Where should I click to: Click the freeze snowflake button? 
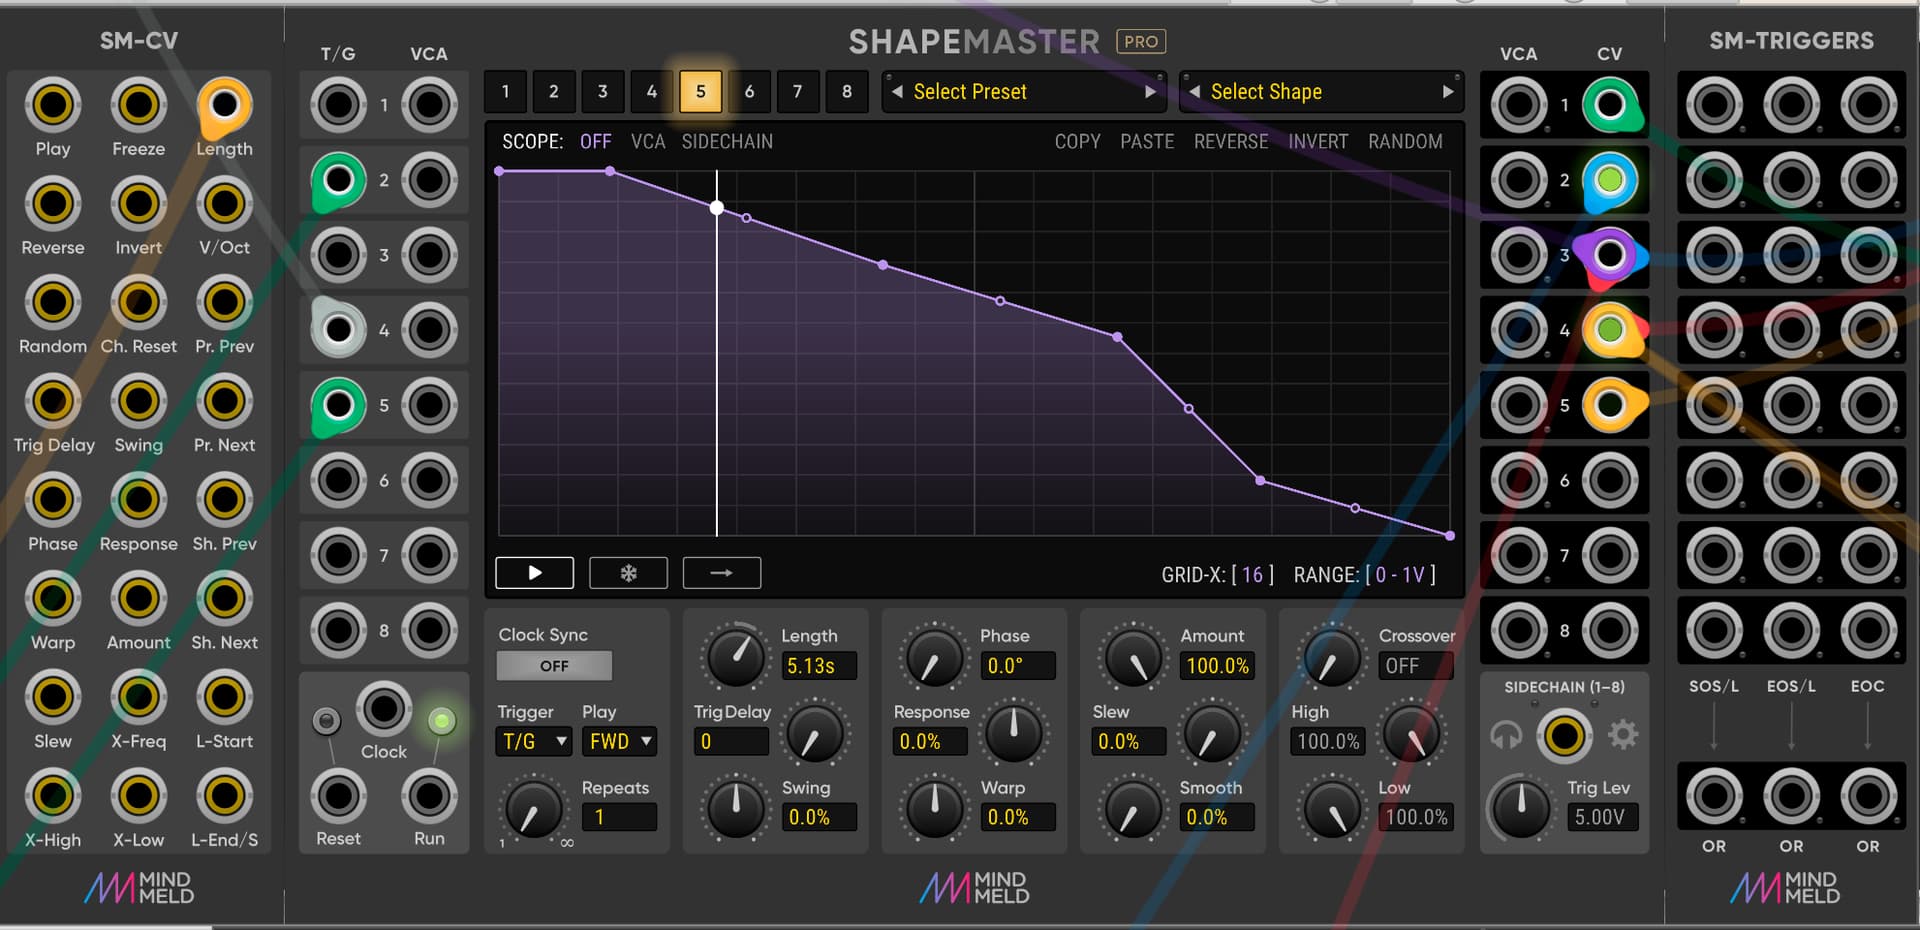628,573
